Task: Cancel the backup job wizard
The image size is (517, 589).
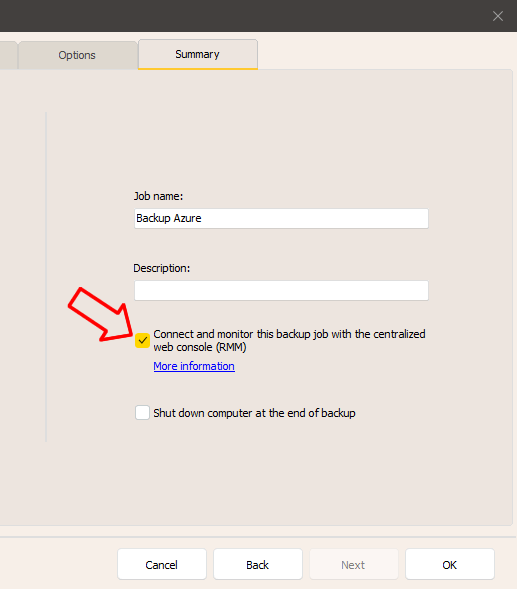Action: pyautogui.click(x=162, y=564)
